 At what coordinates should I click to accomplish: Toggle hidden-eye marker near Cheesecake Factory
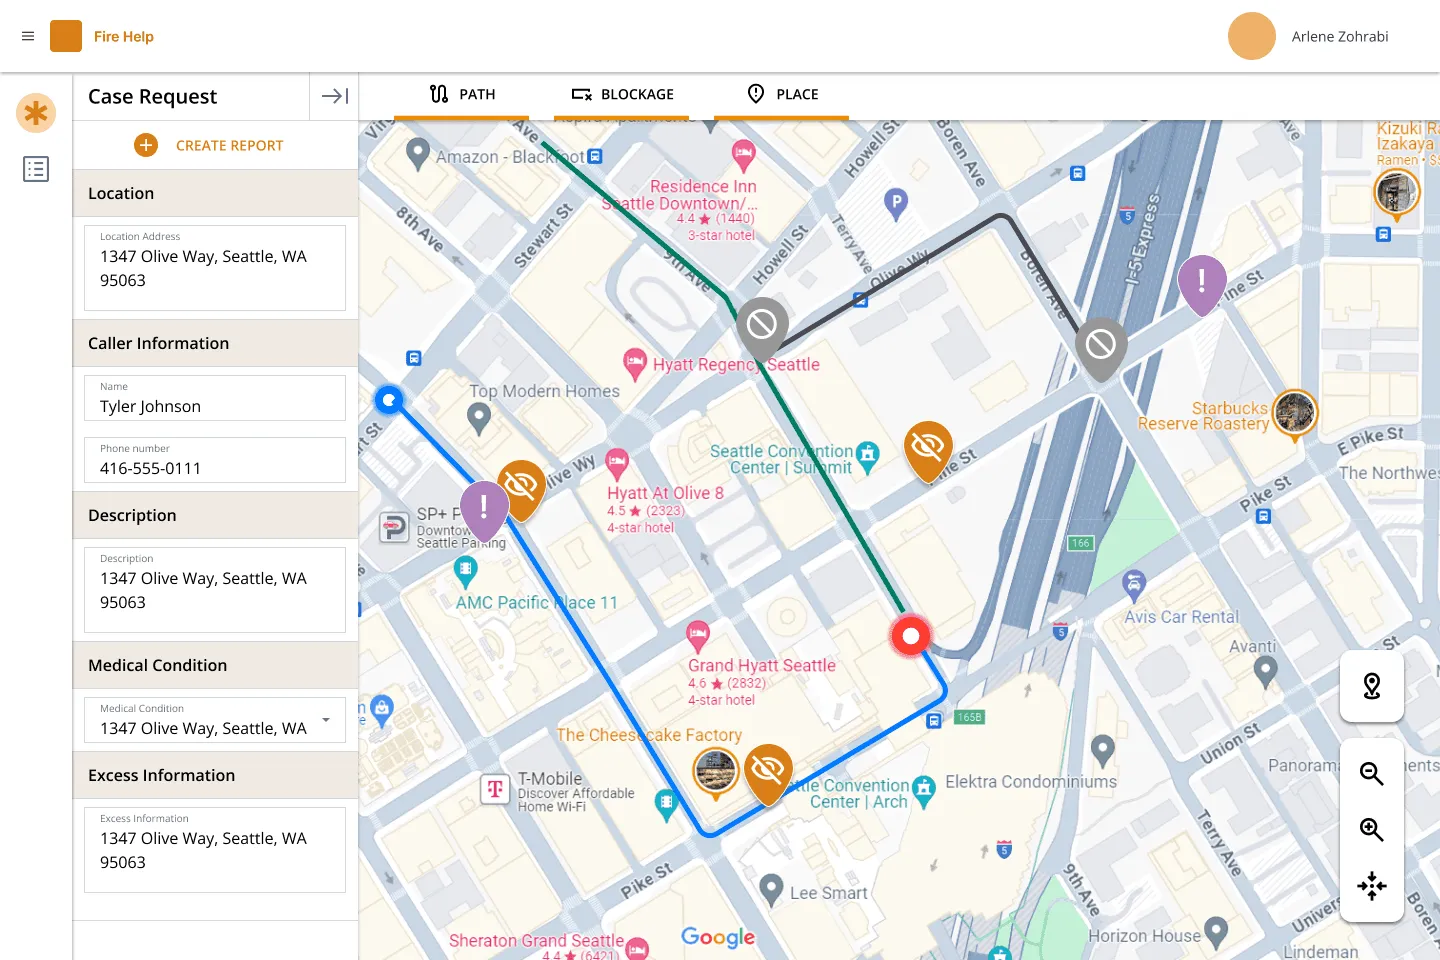tap(768, 772)
